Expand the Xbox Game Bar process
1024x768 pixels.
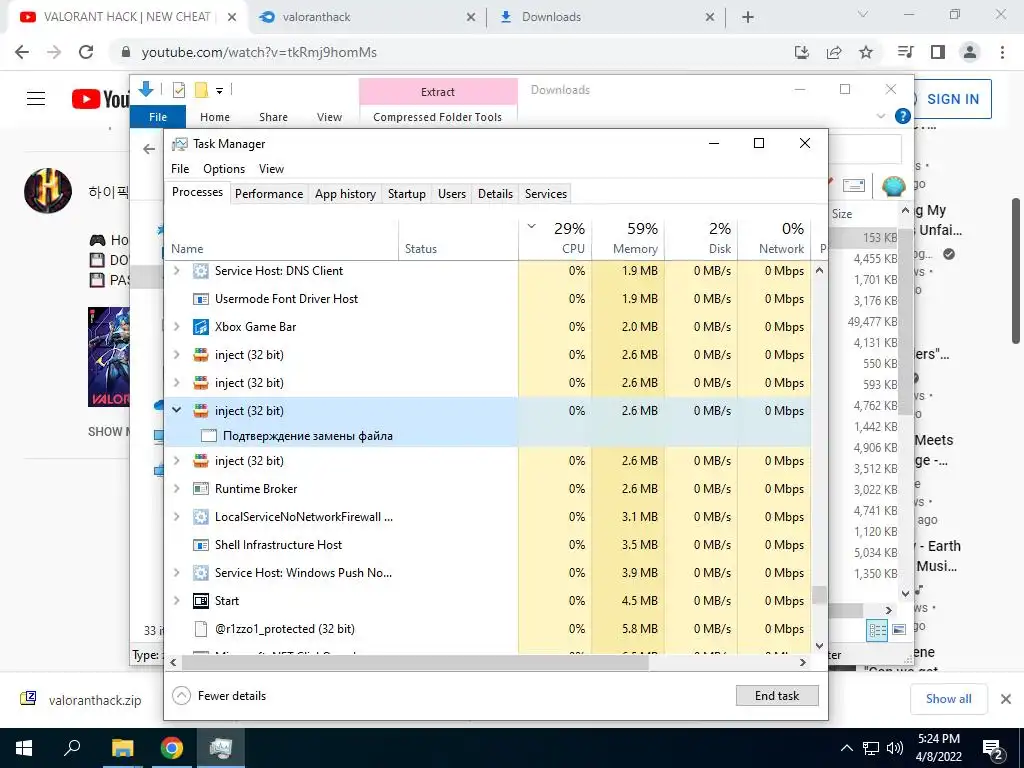[x=176, y=327]
